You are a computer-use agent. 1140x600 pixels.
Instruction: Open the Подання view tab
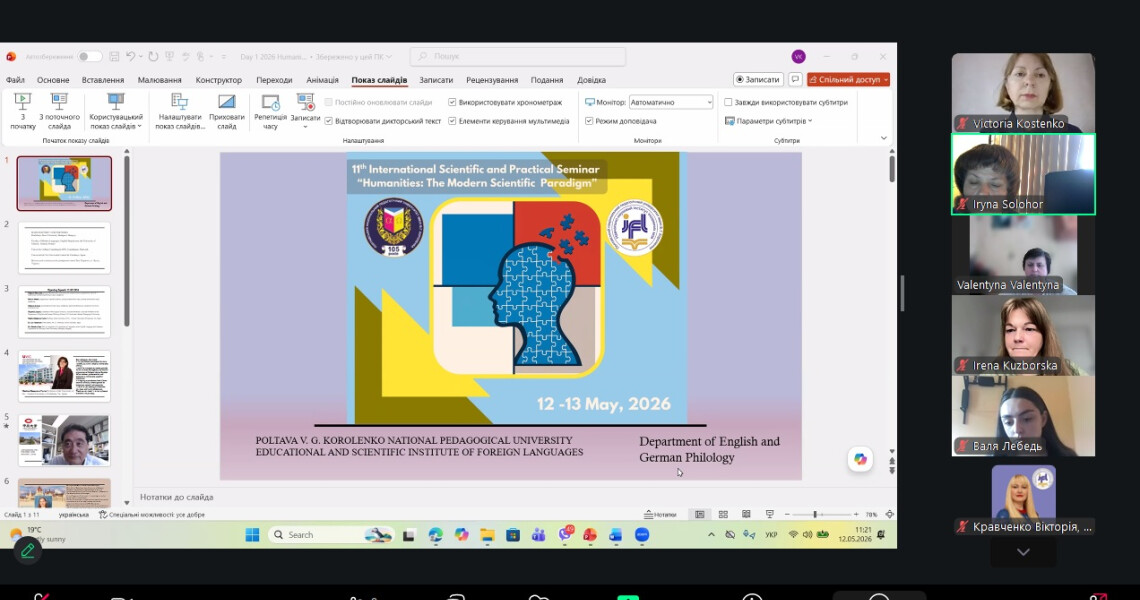[547, 80]
